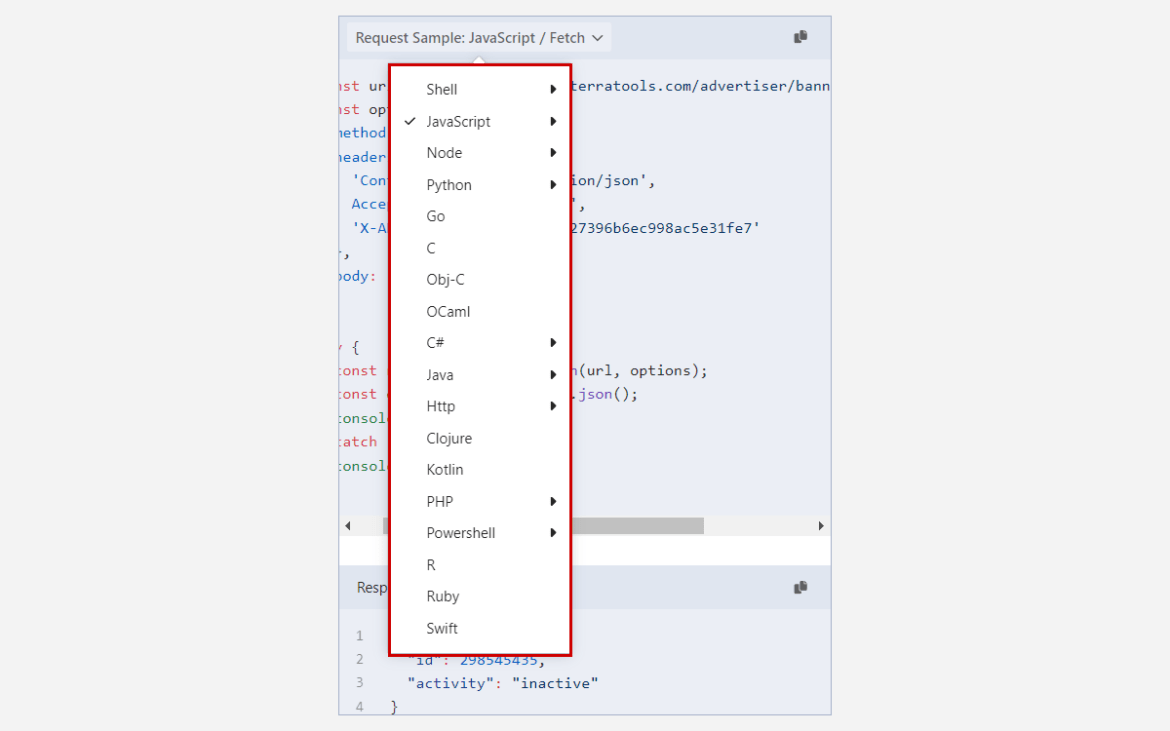Open the Request Sample language dropdown
1170x731 pixels.
pos(478,36)
